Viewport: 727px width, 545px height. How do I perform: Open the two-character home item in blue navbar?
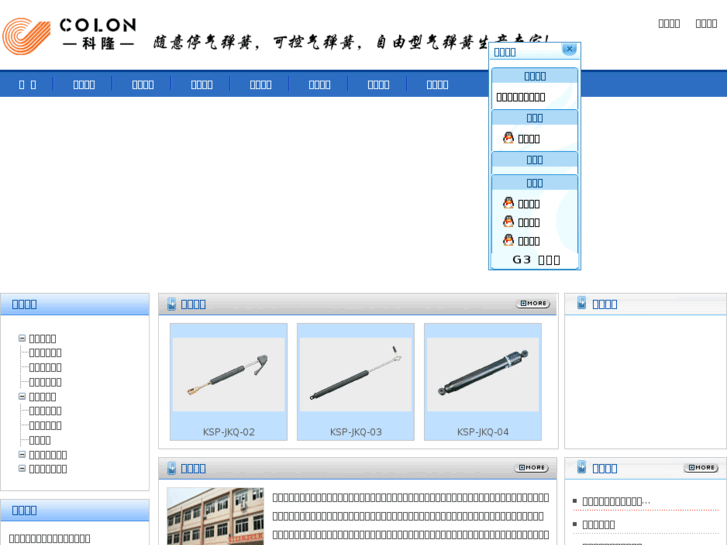click(27, 84)
